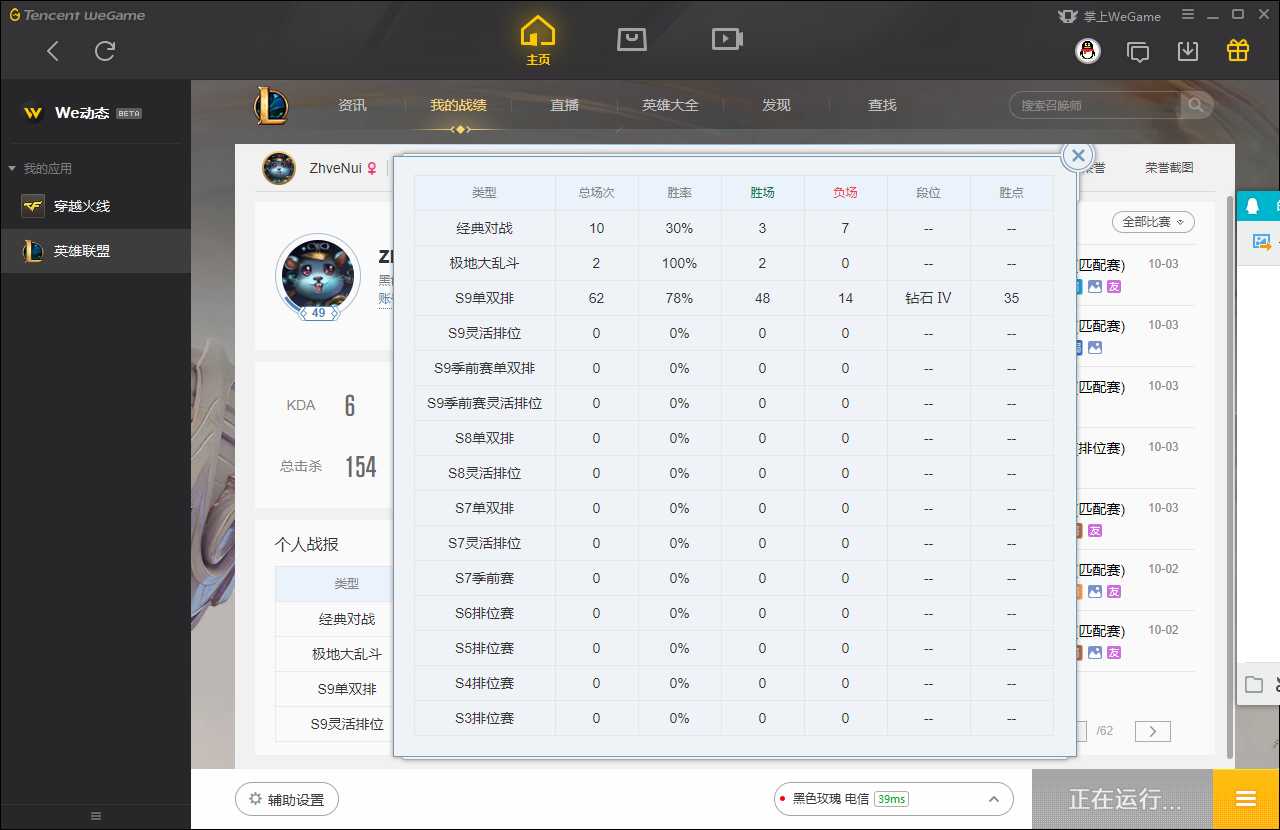1280x830 pixels.
Task: Open the QQ penguin avatar
Action: 1088,51
